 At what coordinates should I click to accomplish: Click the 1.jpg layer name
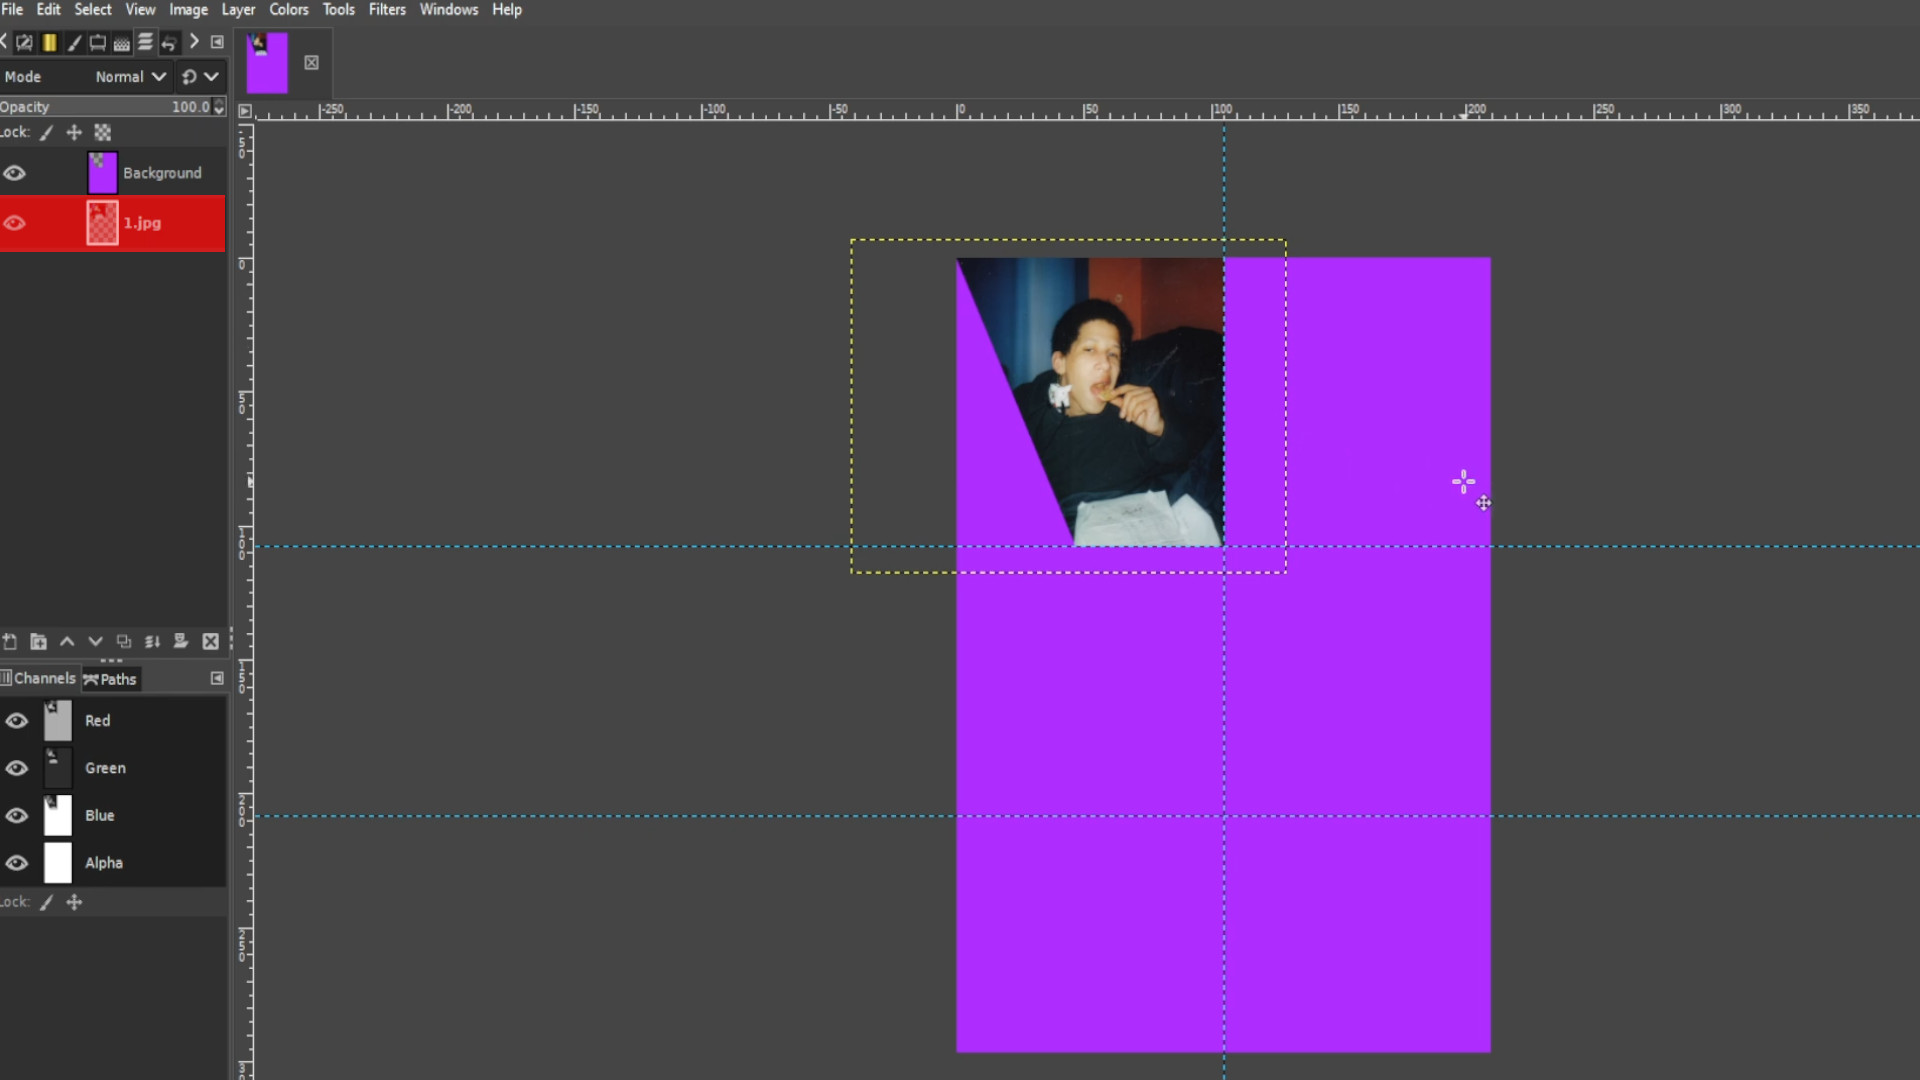[142, 223]
